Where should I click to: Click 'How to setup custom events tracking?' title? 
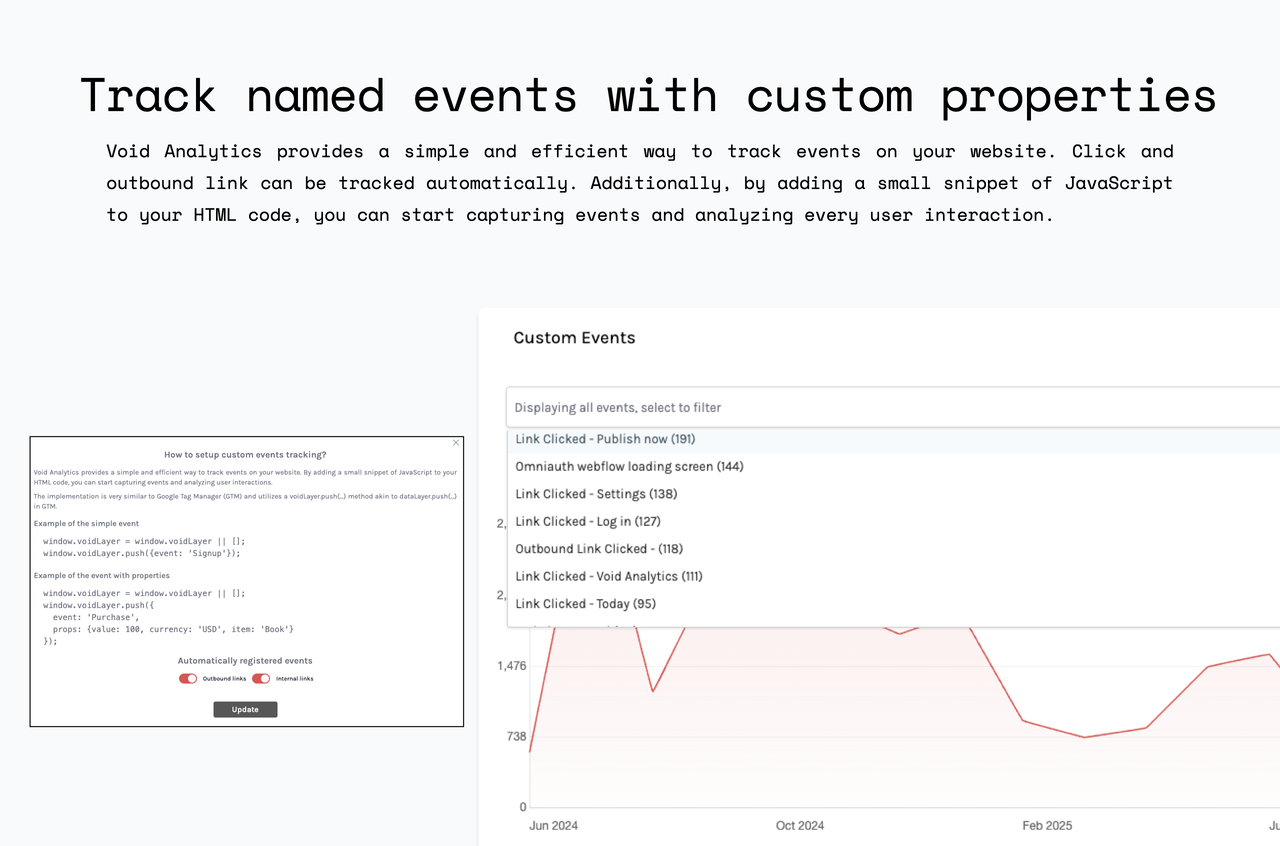pos(245,454)
